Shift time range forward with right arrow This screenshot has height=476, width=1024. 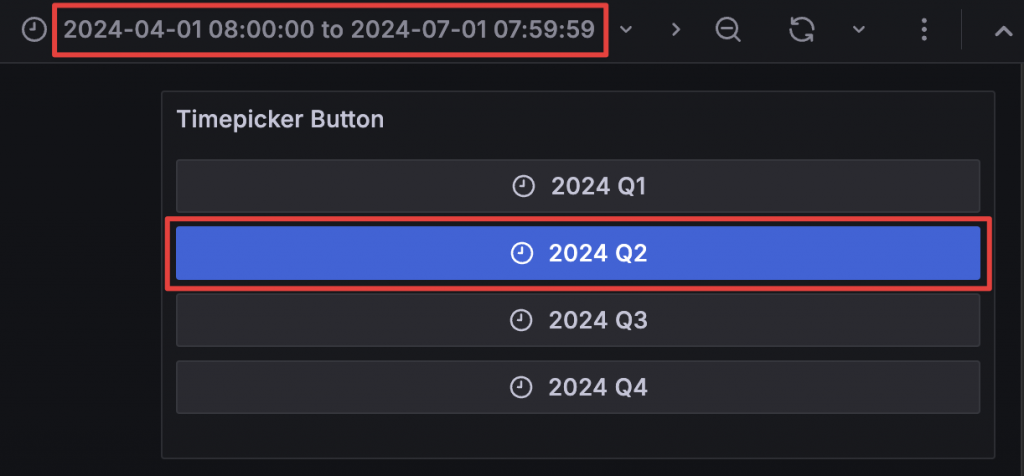(676, 30)
